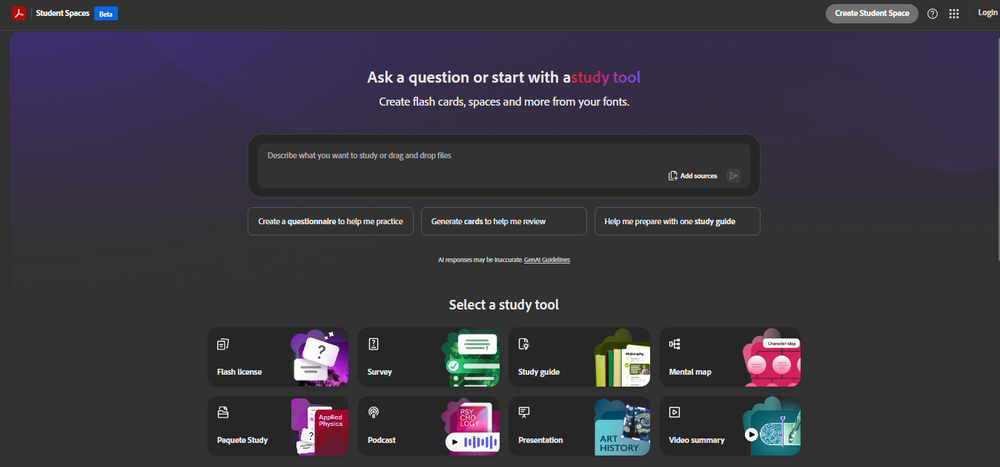The width and height of the screenshot is (1000, 467).
Task: Open the Video summary tool card
Action: 730,426
